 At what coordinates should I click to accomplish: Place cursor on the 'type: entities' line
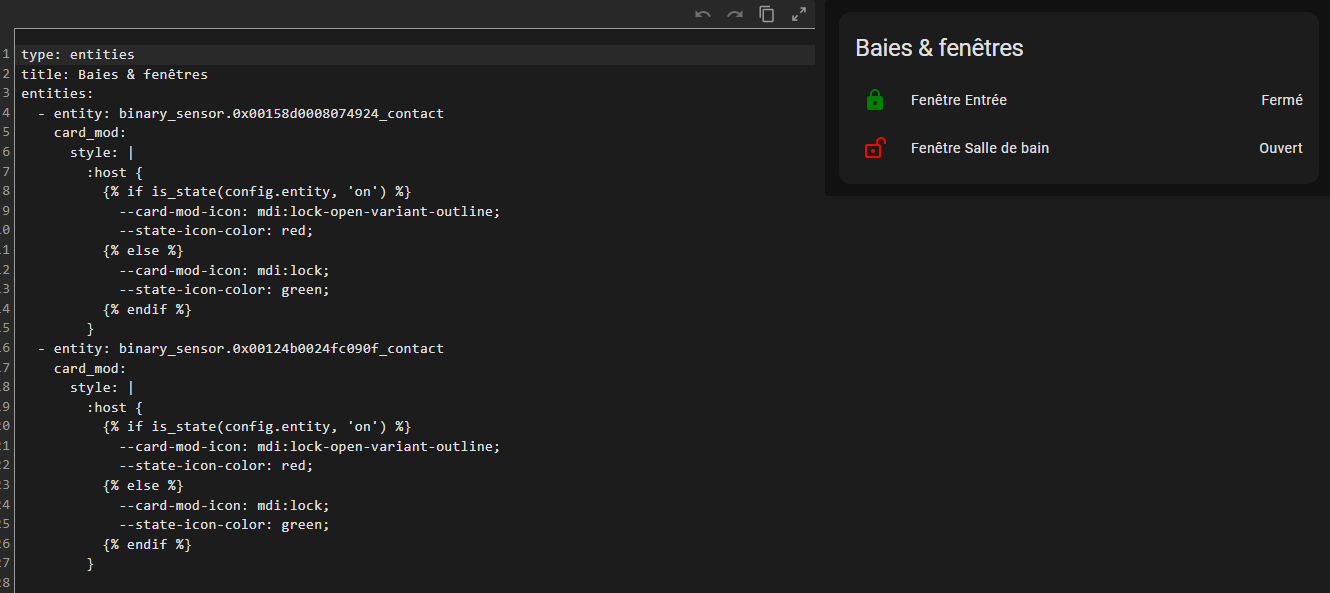(x=78, y=55)
